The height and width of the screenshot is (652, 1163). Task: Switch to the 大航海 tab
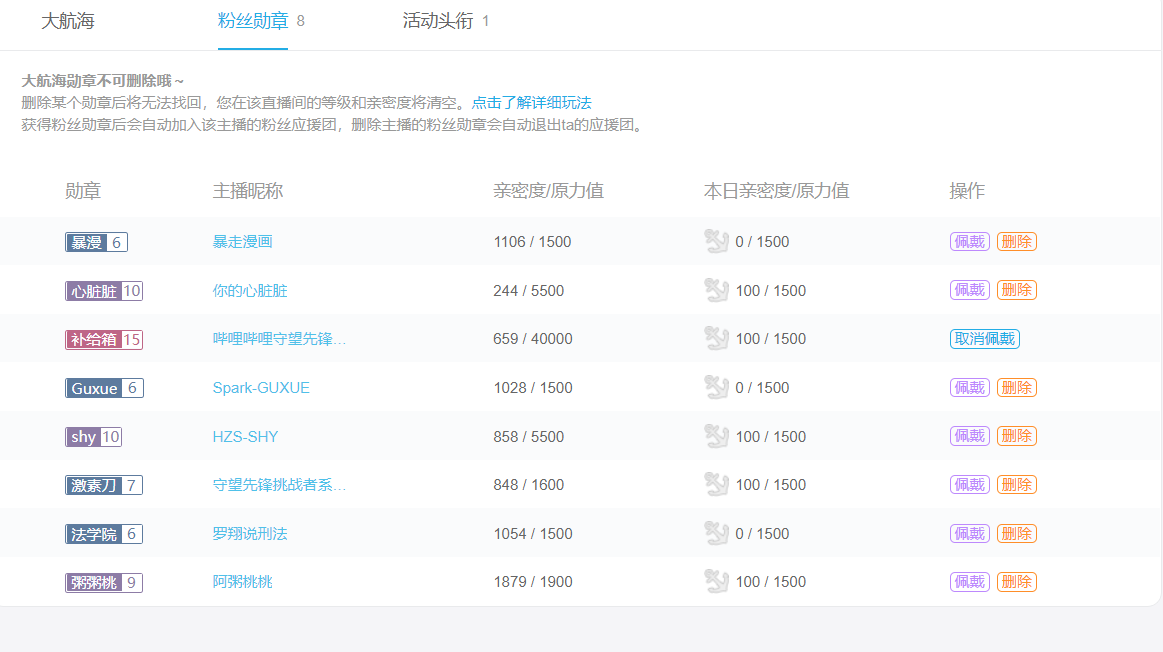(x=65, y=21)
